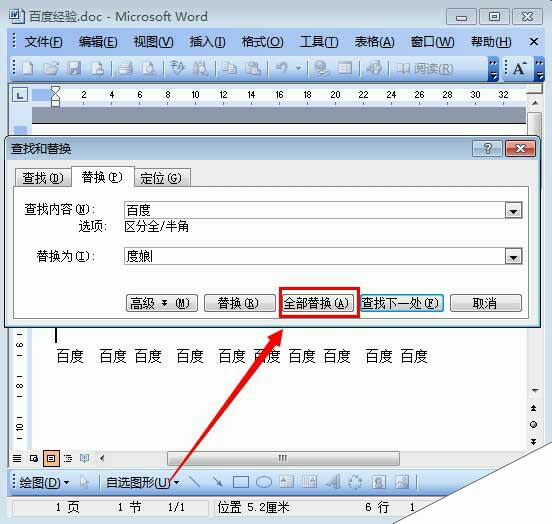Click the Reading layout 阅读(R) button

(425, 68)
